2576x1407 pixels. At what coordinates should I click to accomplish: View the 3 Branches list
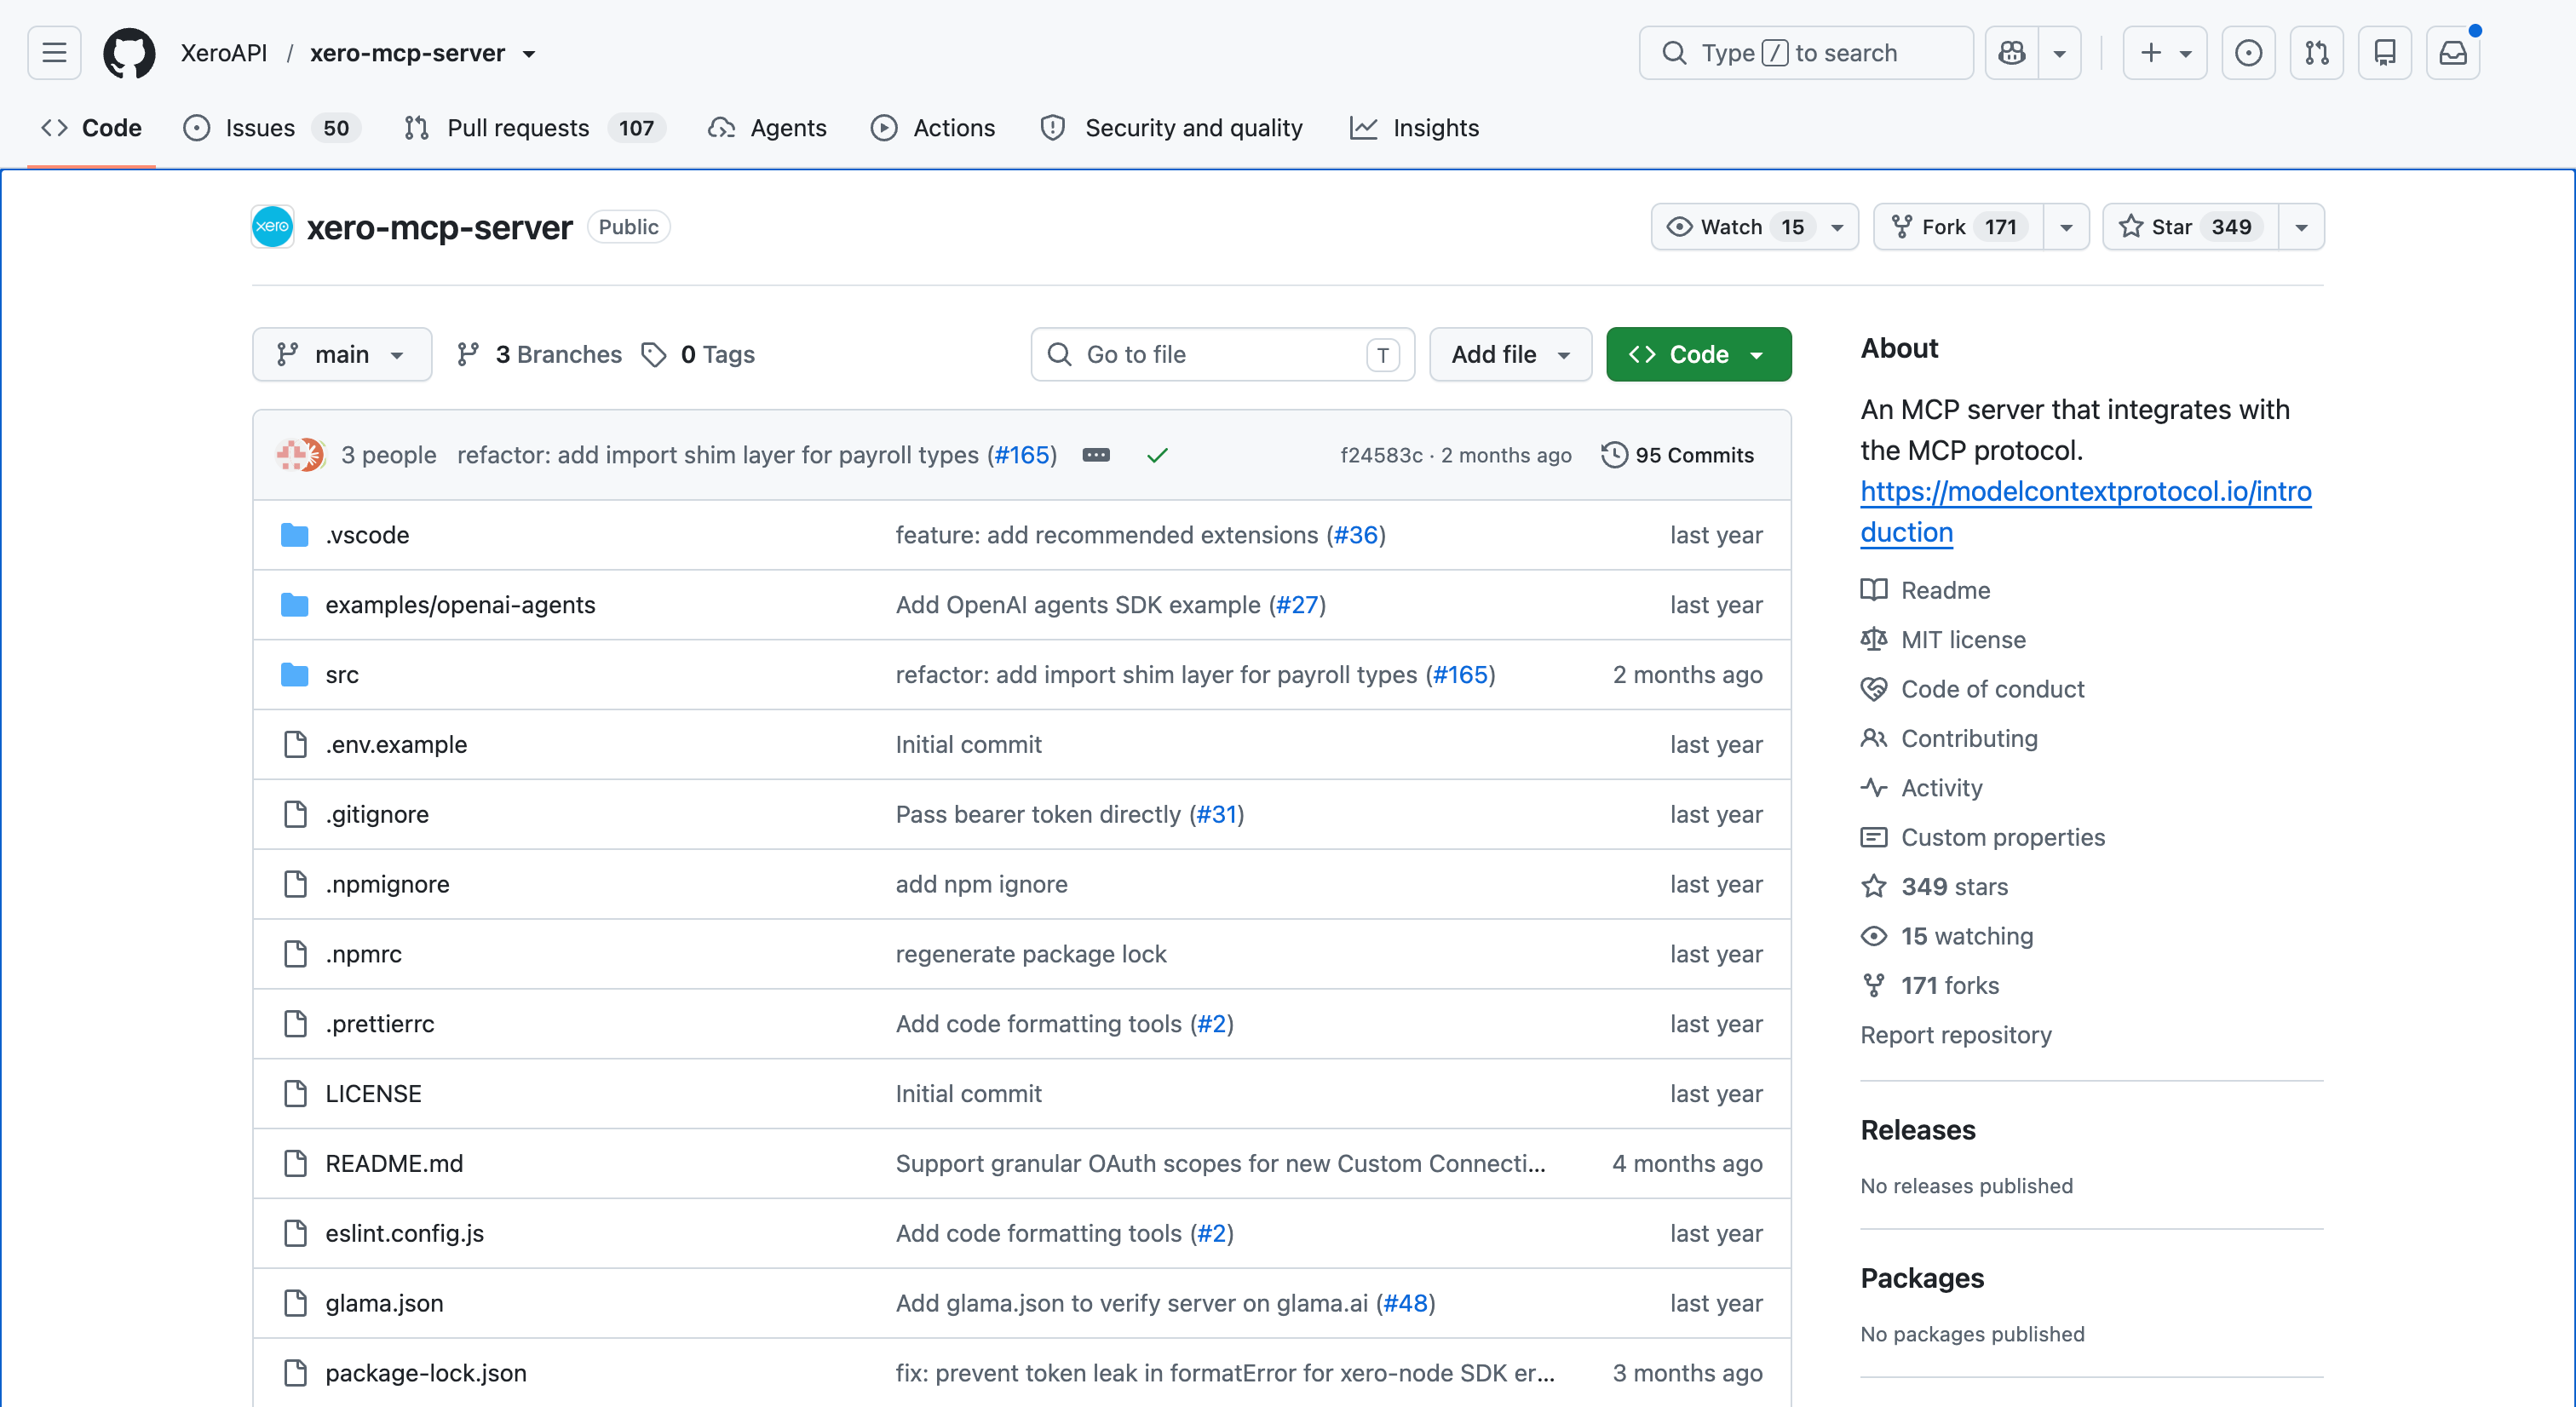(x=539, y=354)
